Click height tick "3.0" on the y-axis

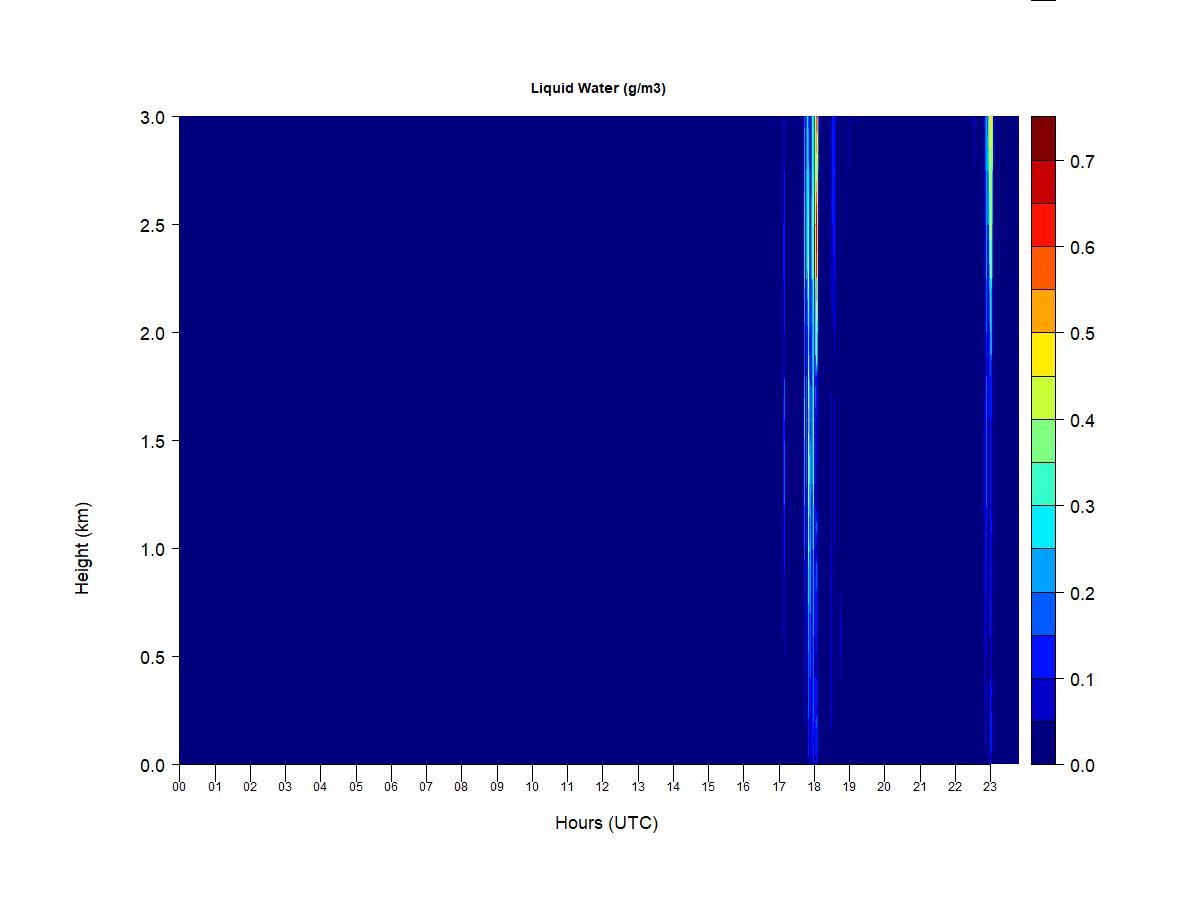tap(153, 117)
